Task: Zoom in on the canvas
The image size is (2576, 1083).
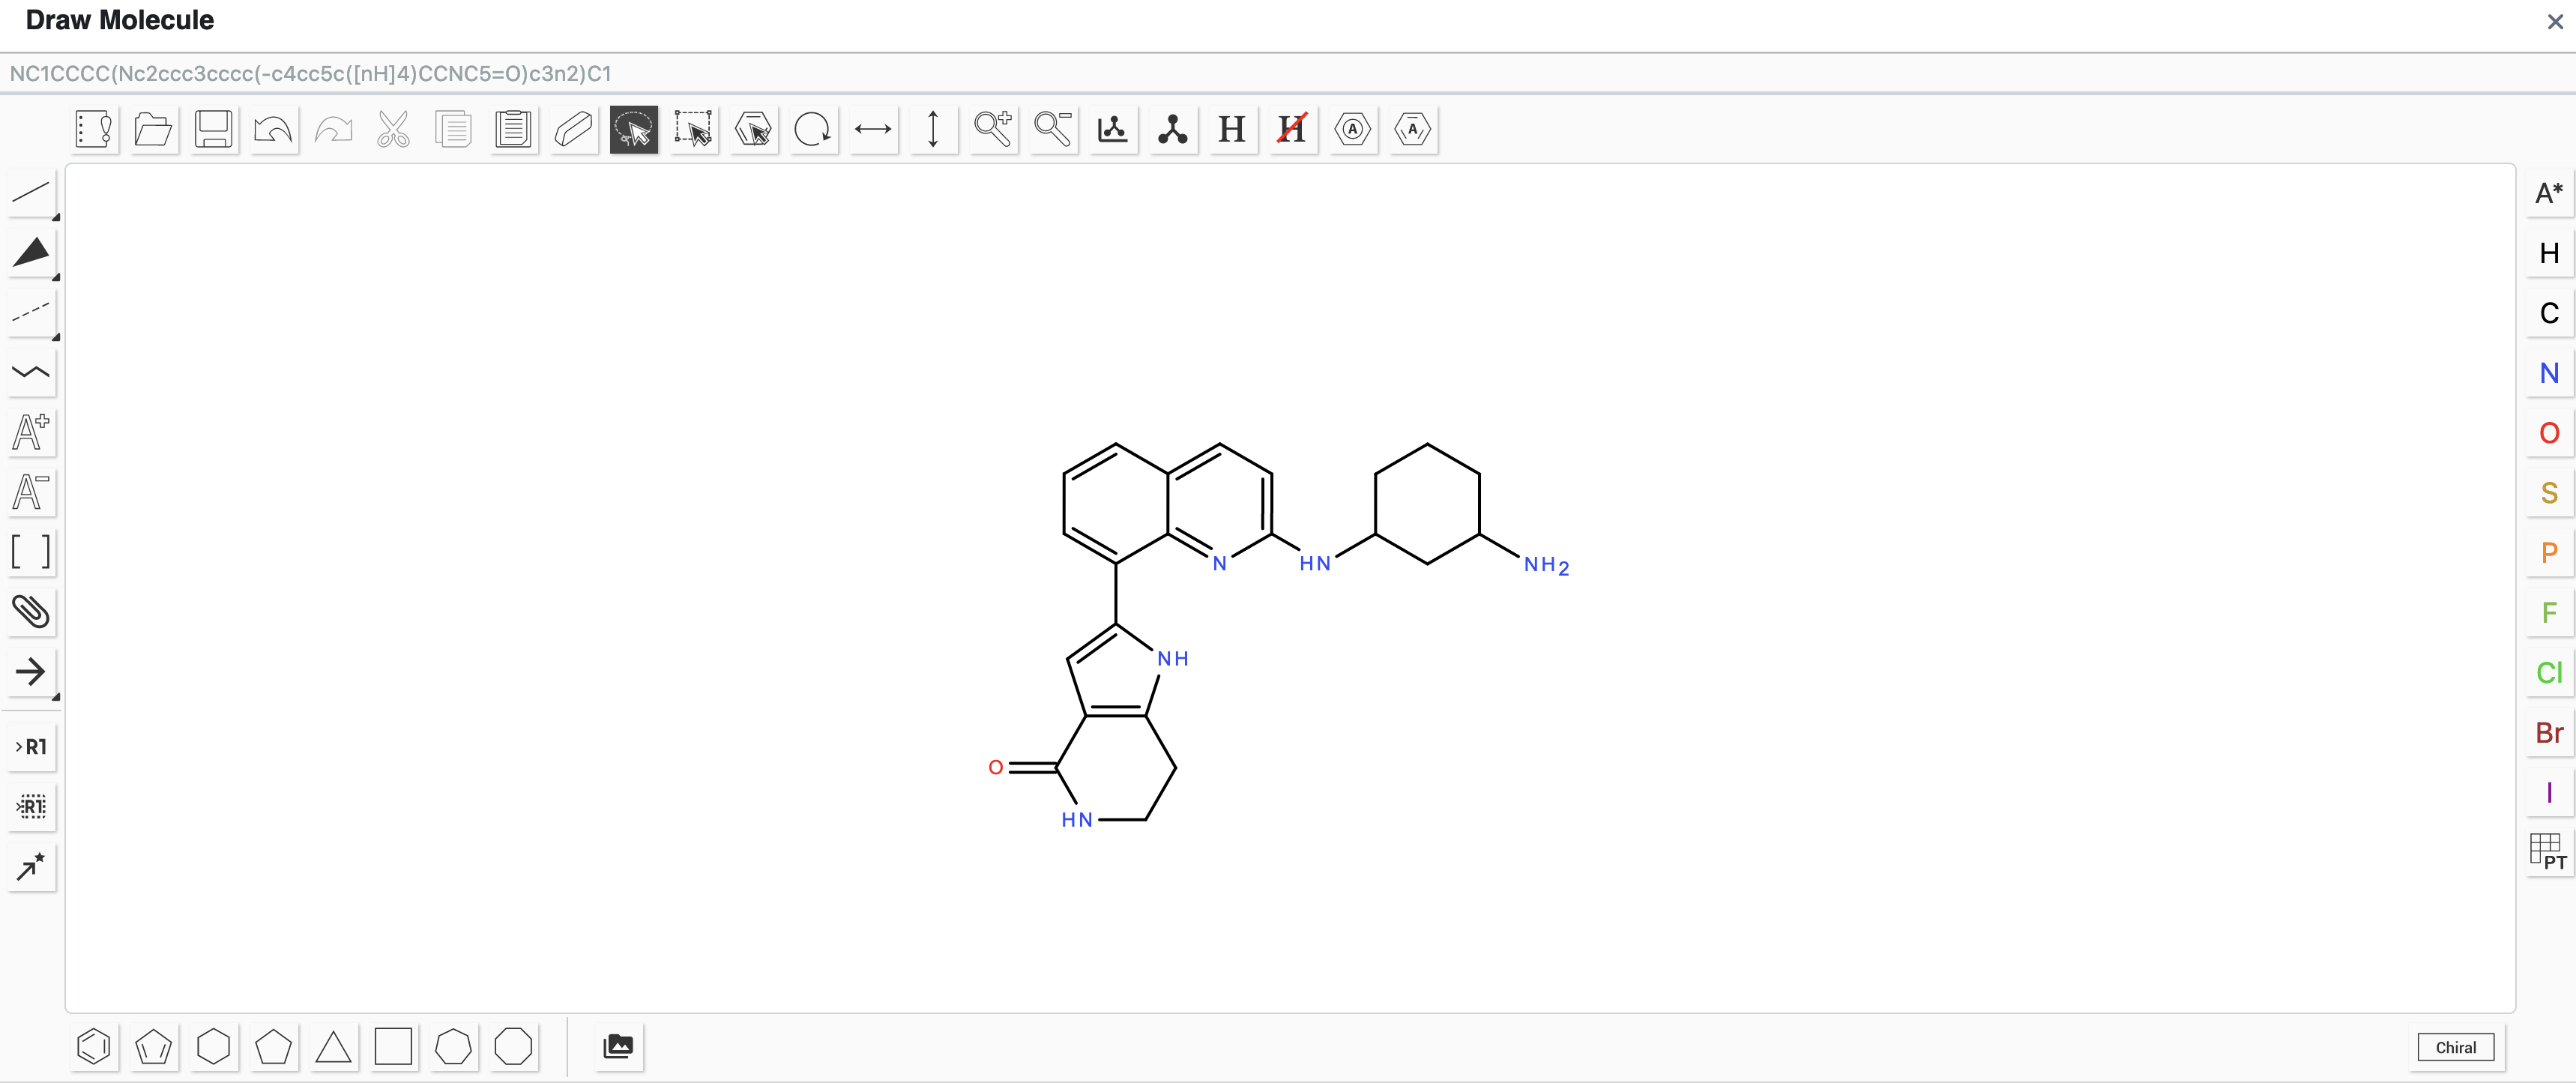Action: (x=993, y=129)
